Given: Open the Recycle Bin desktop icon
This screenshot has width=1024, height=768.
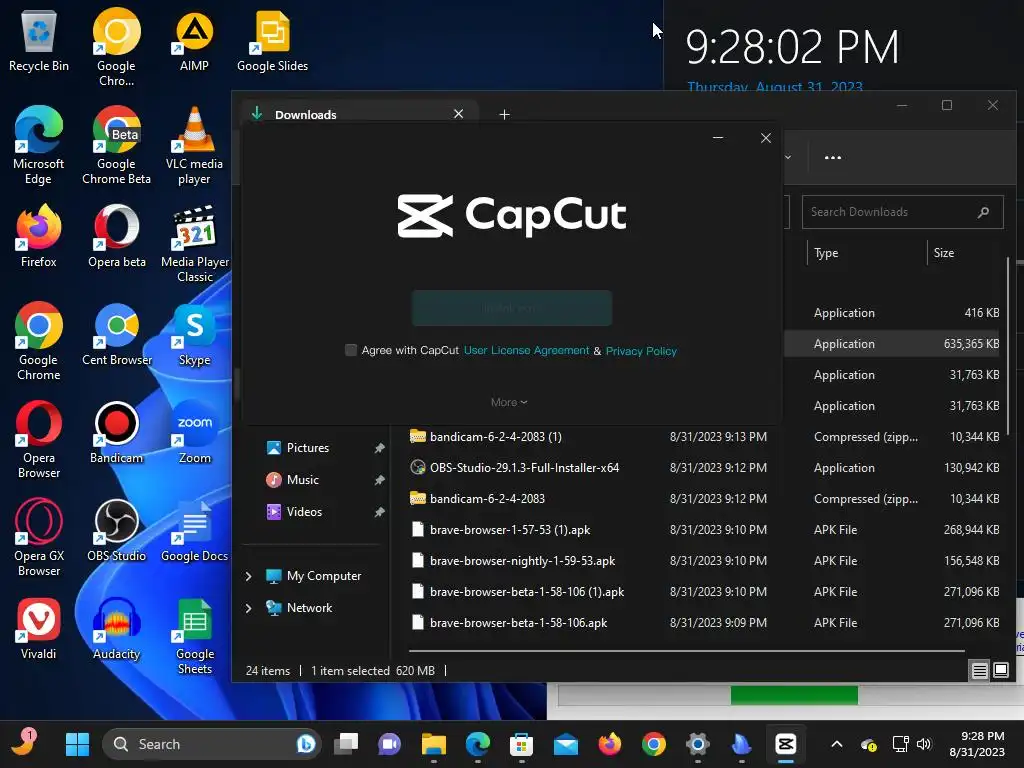Looking at the screenshot, I should pyautogui.click(x=39, y=40).
